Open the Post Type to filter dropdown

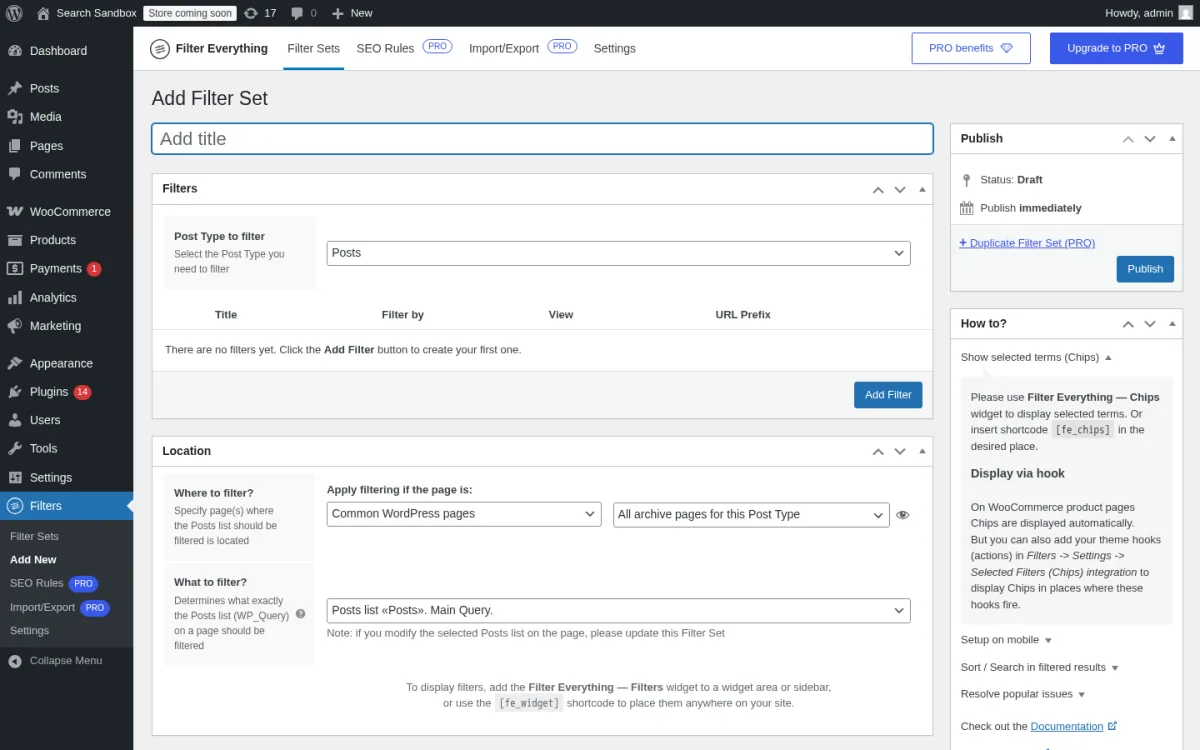point(619,253)
